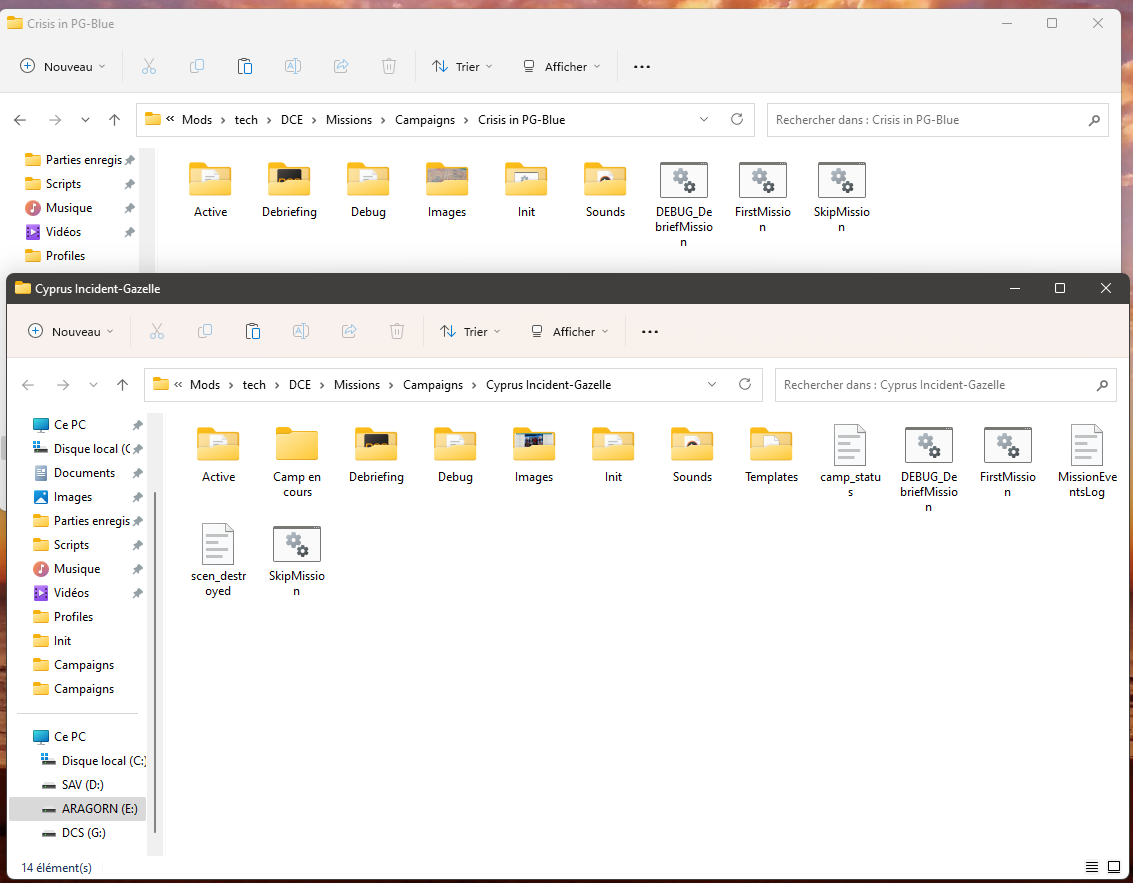The width and height of the screenshot is (1133, 883).
Task: Open the Trier dropdown in Cyprus Incident-Gazelle window
Action: [470, 332]
